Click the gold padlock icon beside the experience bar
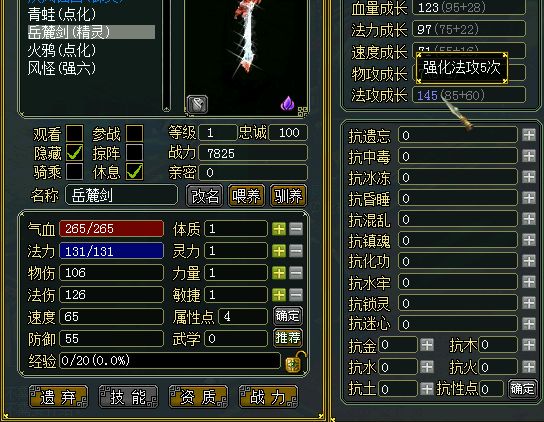 coord(294,362)
